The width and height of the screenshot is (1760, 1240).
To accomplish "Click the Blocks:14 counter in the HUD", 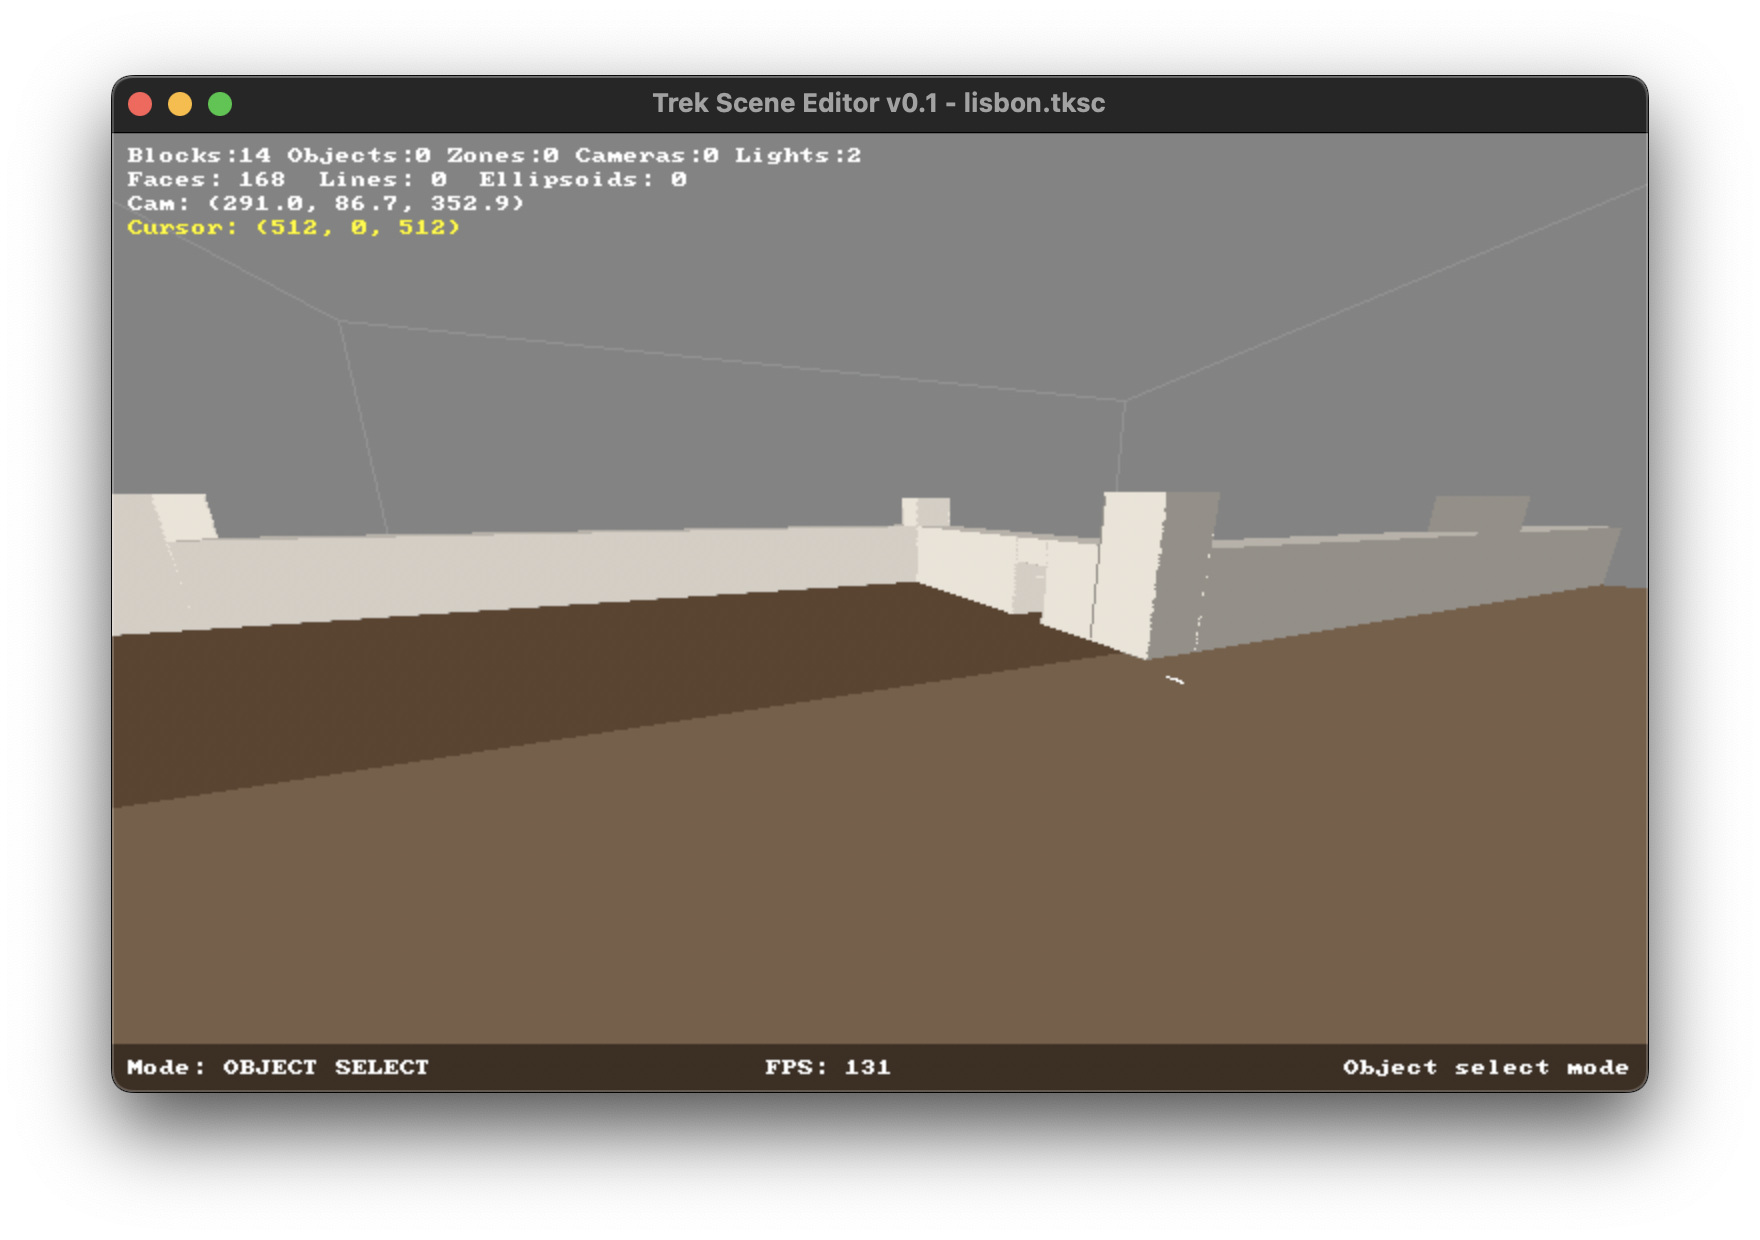I will pos(197,155).
